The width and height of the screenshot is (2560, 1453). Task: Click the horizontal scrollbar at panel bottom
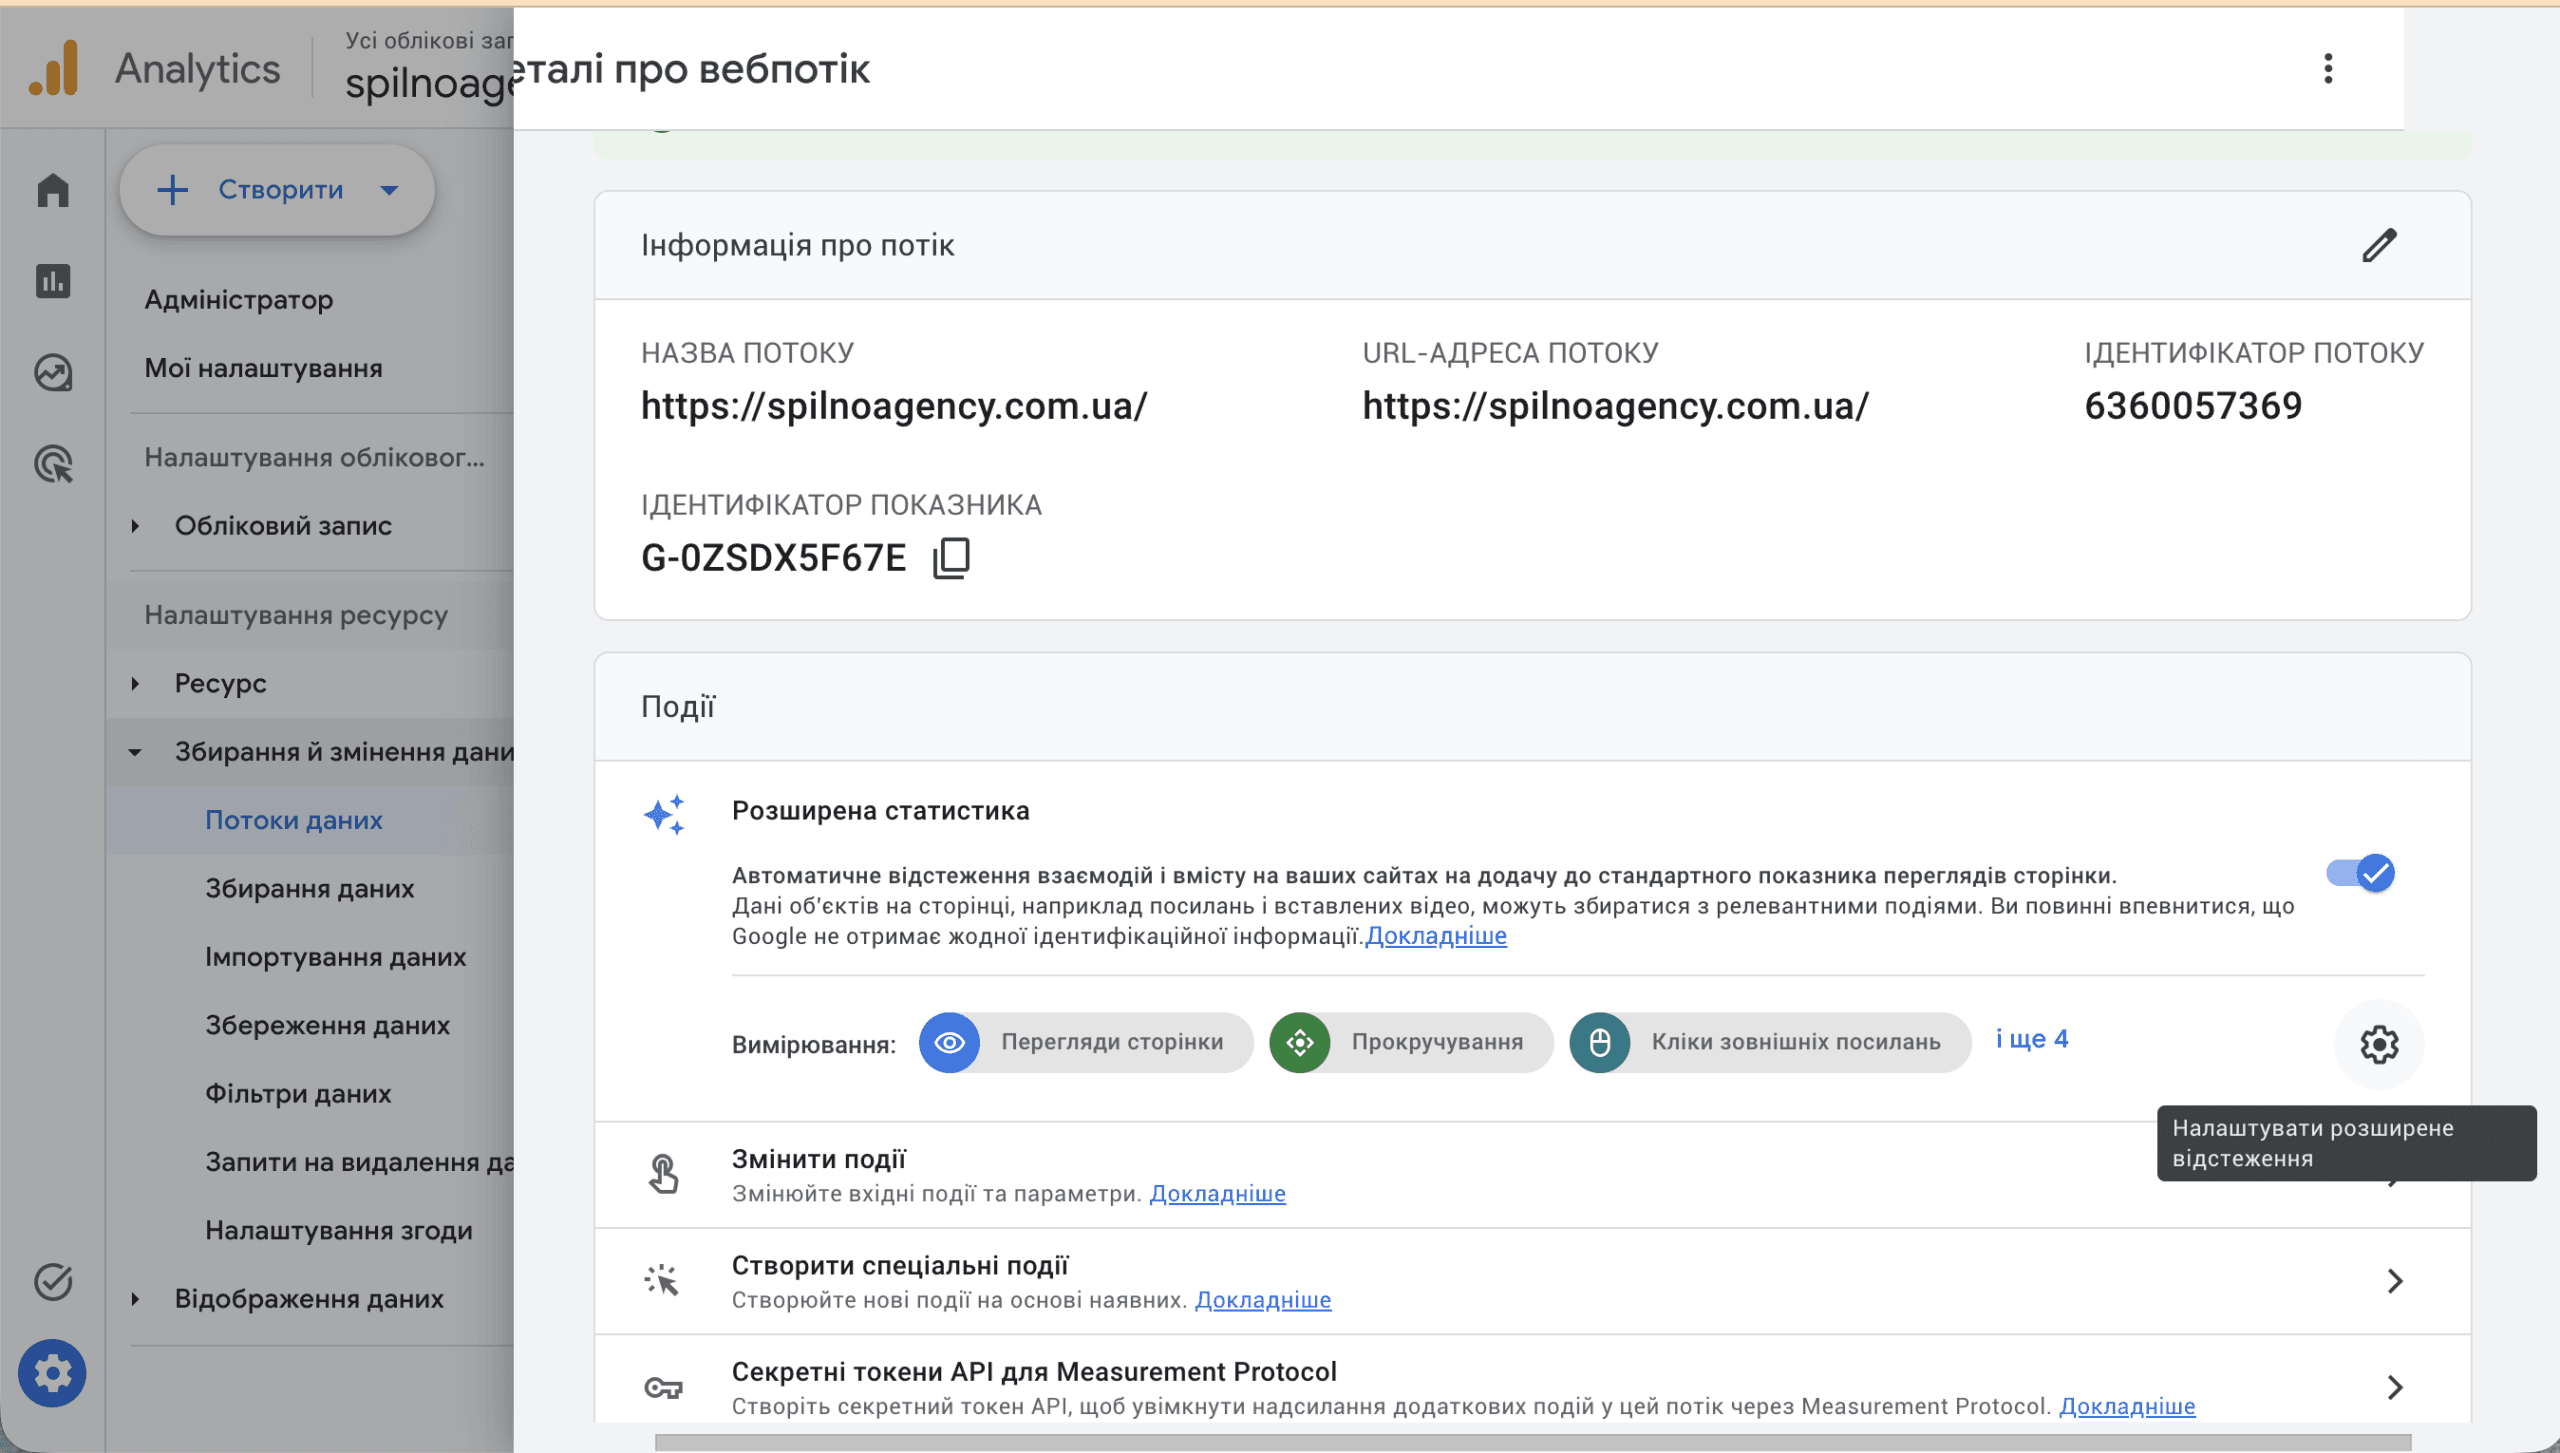point(1532,1443)
